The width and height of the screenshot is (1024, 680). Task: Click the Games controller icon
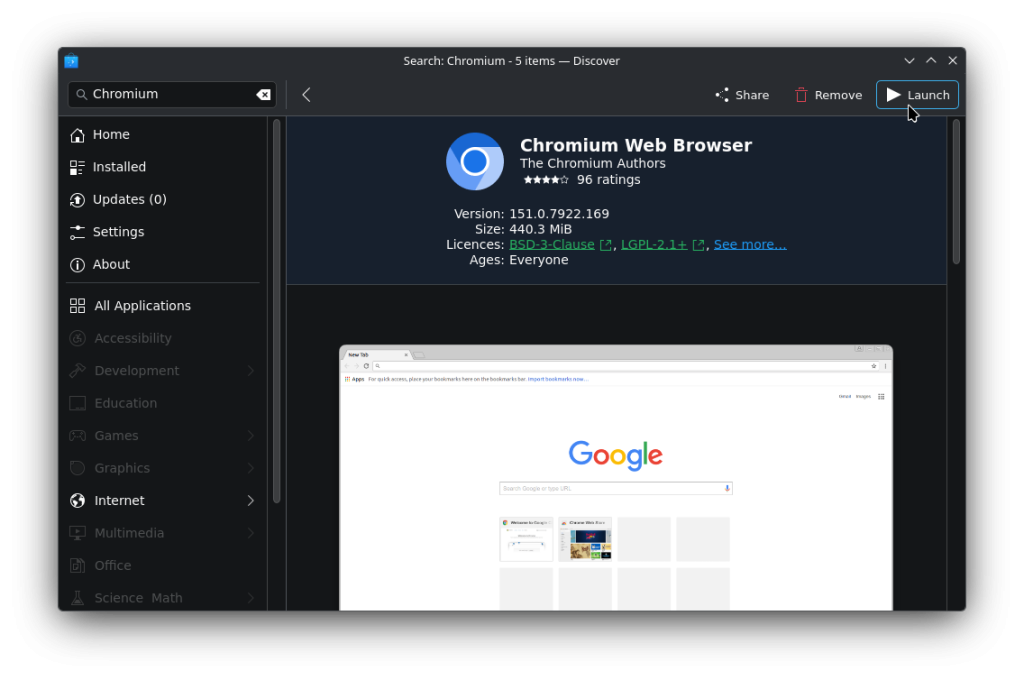tap(77, 436)
